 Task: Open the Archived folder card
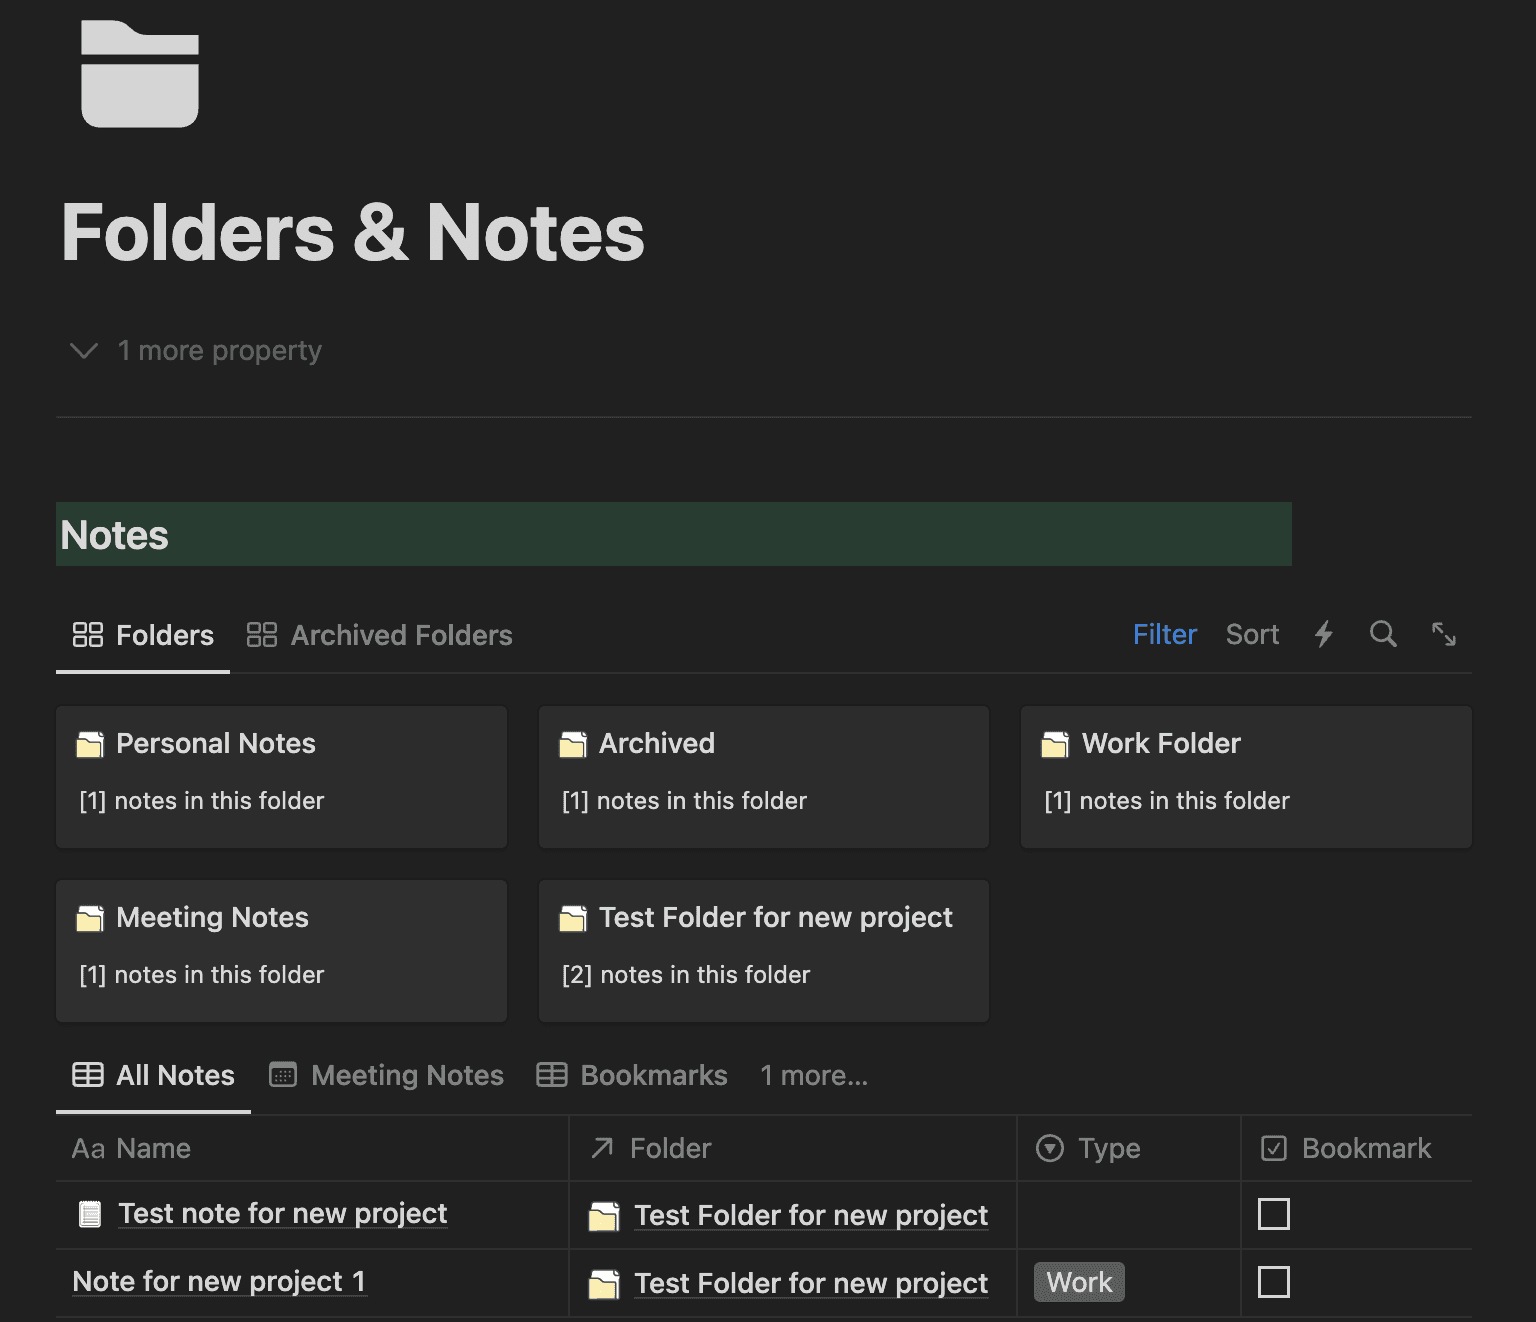tap(764, 777)
